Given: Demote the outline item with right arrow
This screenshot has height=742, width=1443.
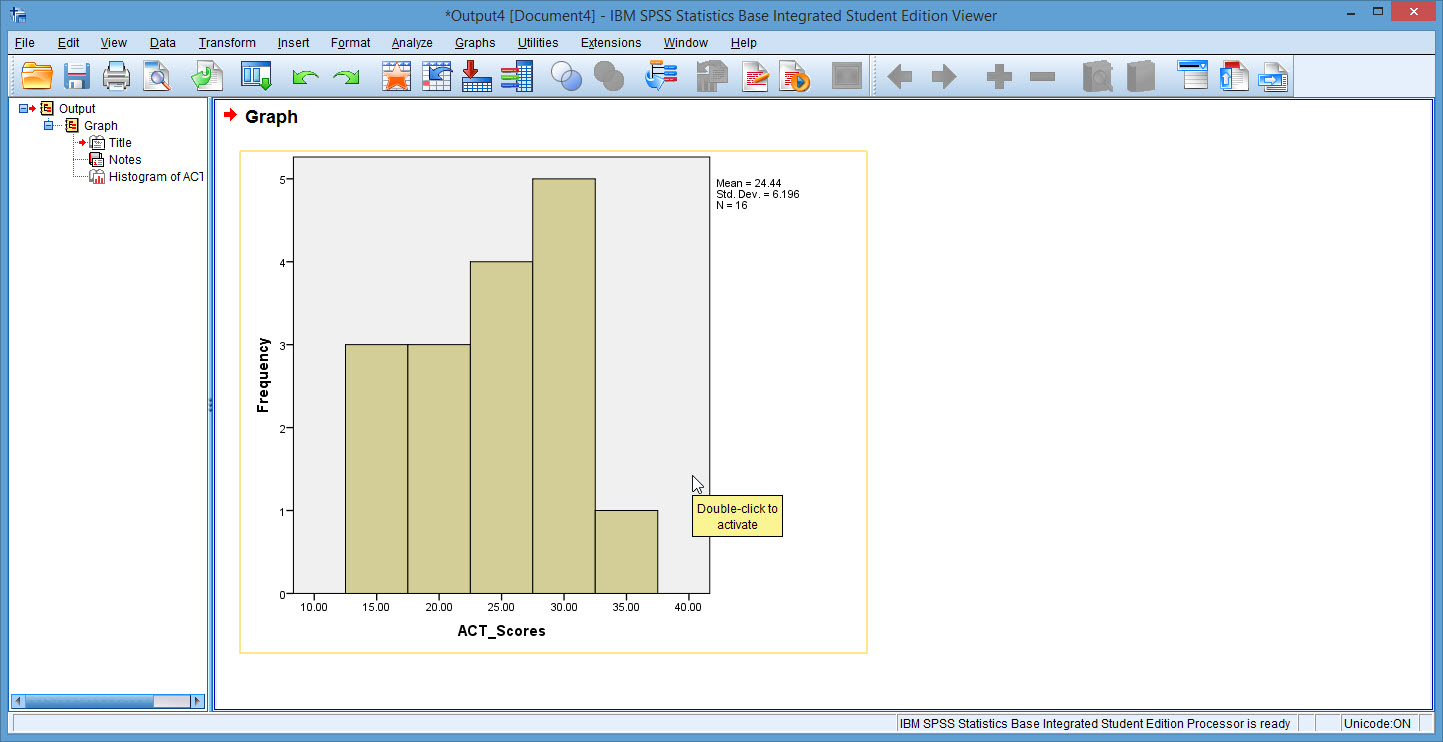Looking at the screenshot, I should (943, 77).
